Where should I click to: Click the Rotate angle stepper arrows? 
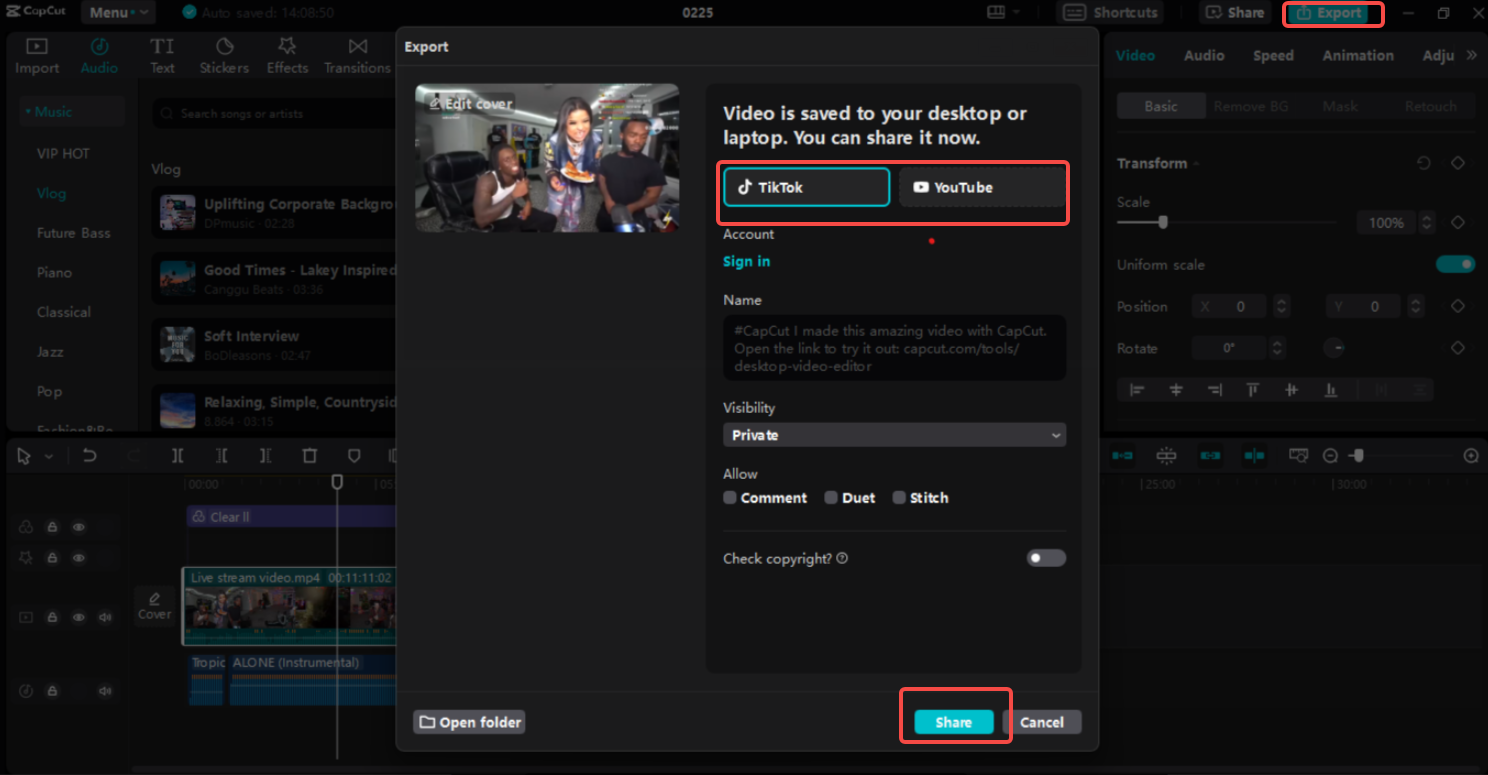1278,348
